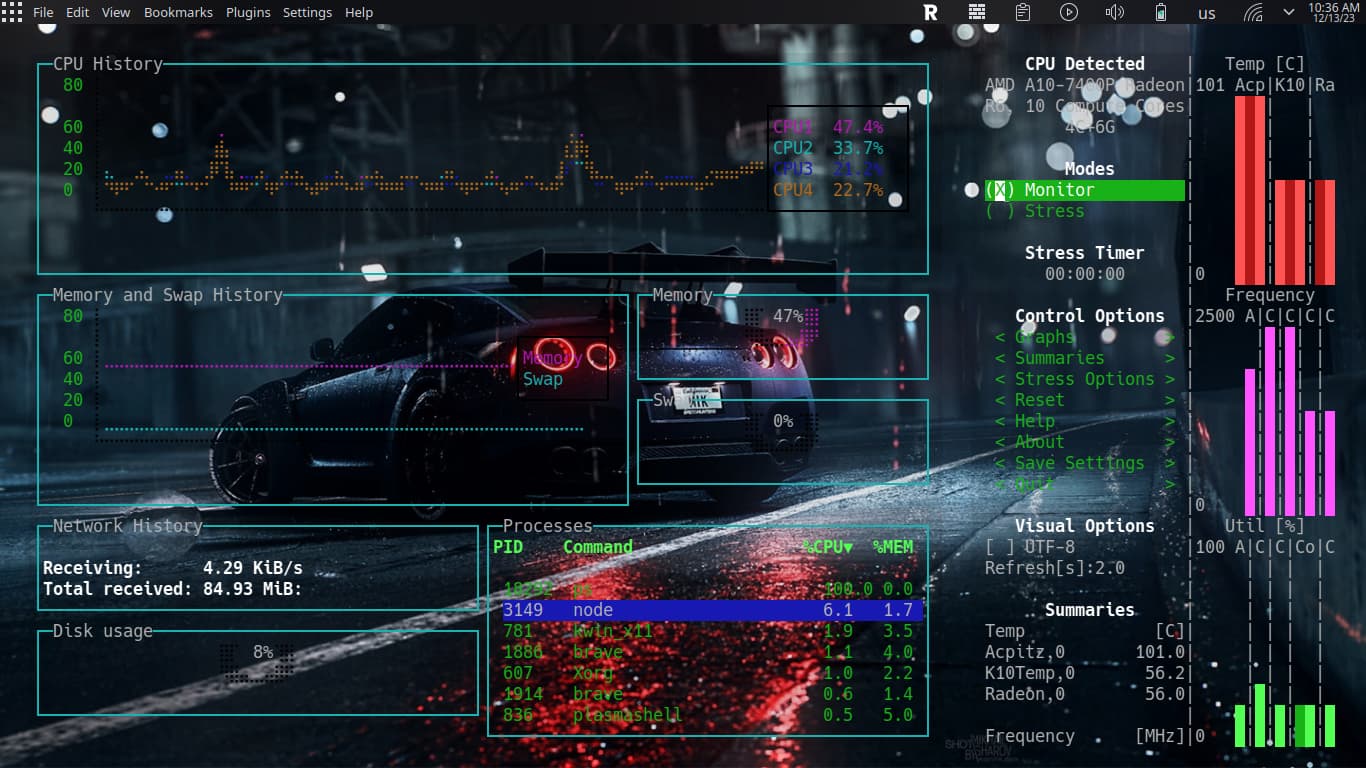The width and height of the screenshot is (1366, 768).
Task: Open the application grid launcher icon
Action: pyautogui.click(x=12, y=12)
